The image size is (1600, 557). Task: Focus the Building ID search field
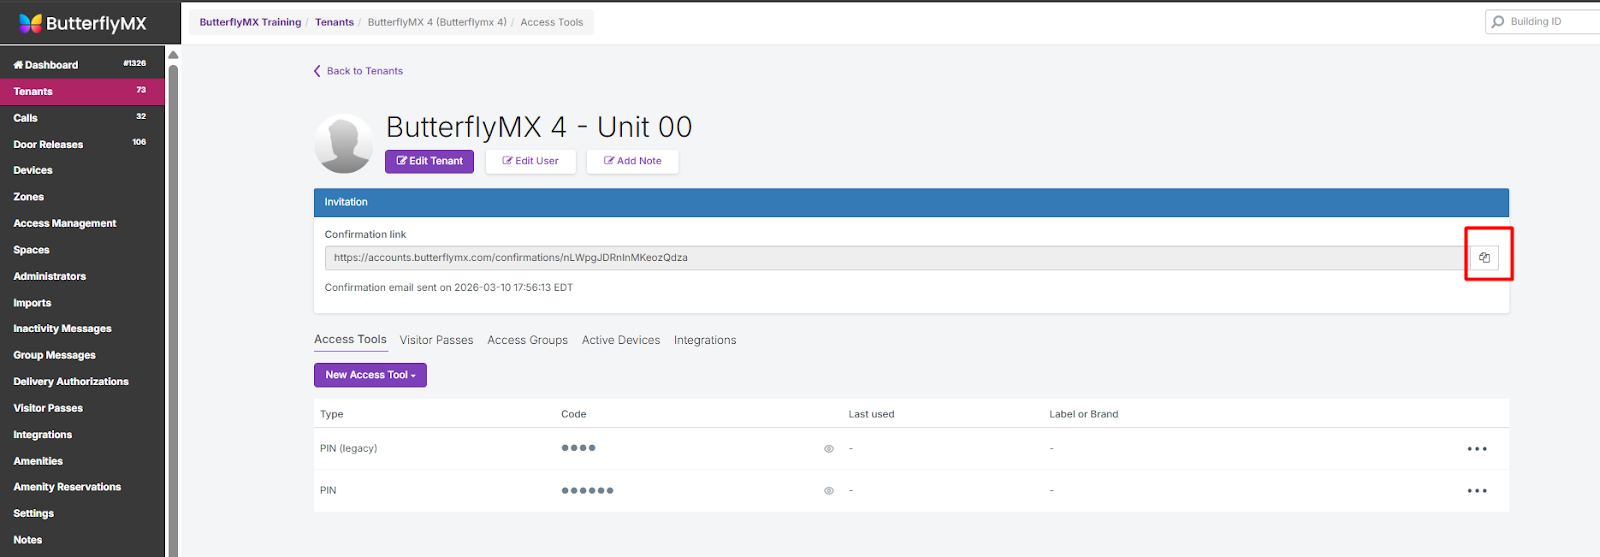(x=1550, y=21)
